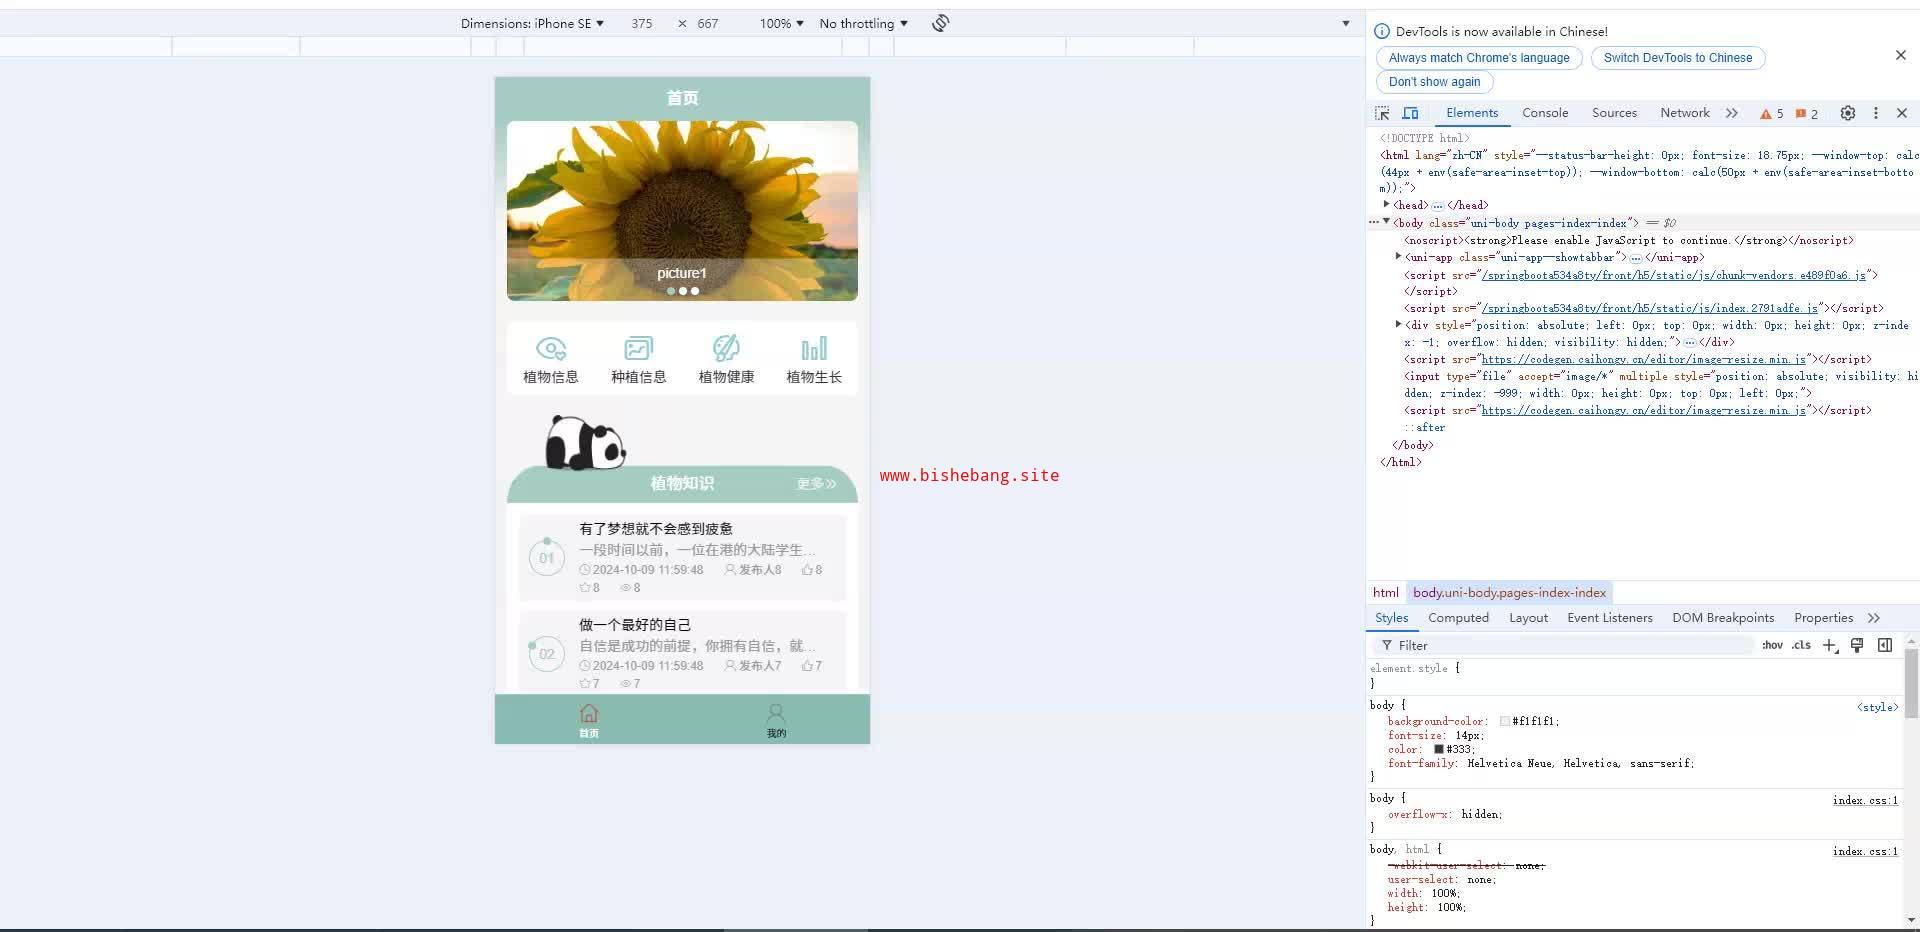Open the 植物信息 icon in the app
The width and height of the screenshot is (1920, 932).
point(550,349)
